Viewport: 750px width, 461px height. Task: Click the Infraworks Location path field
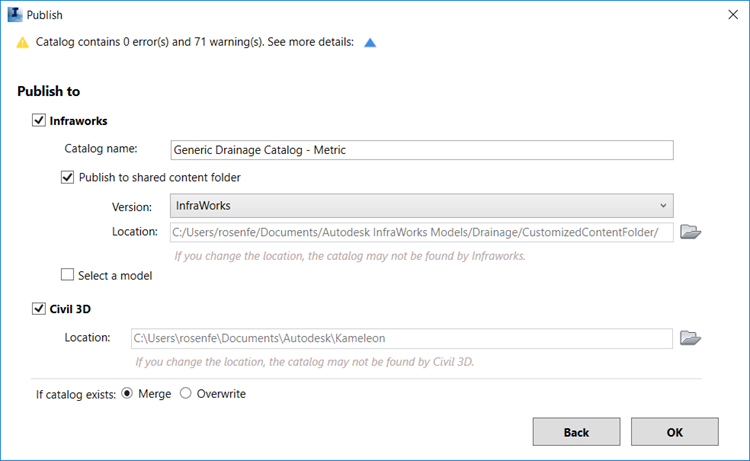(x=421, y=232)
